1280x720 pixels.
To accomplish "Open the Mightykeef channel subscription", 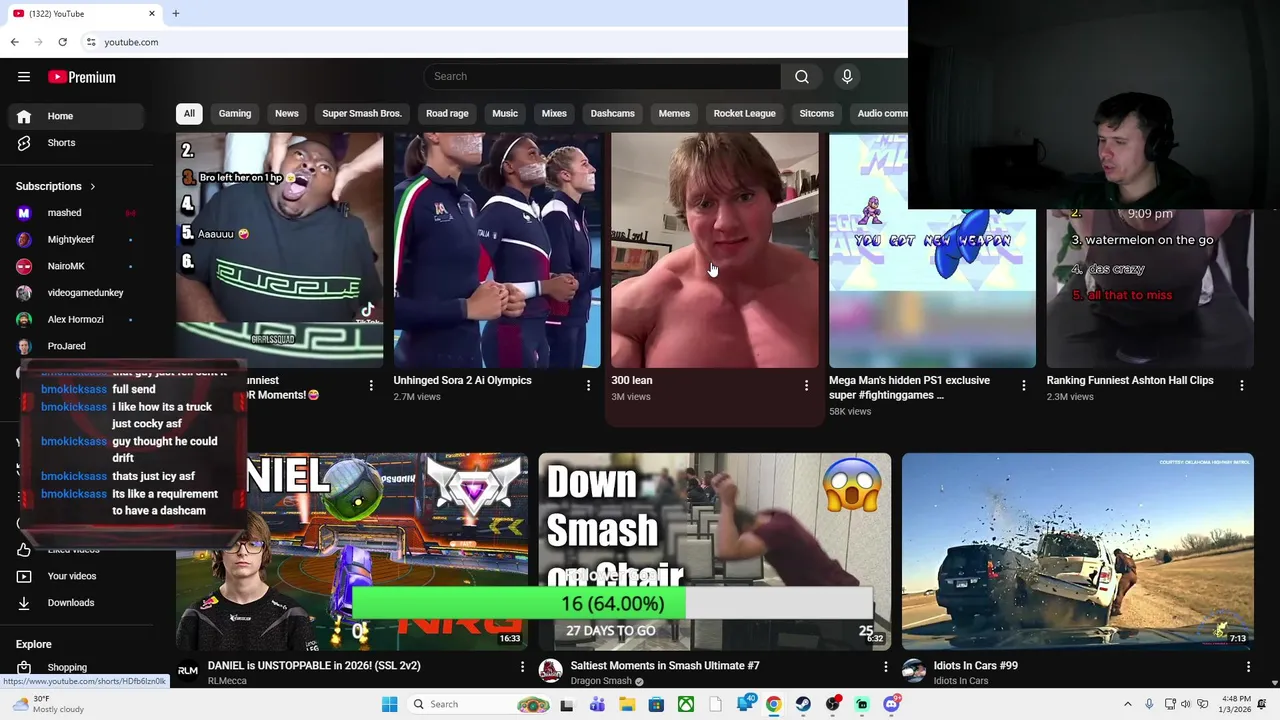I will (76, 240).
